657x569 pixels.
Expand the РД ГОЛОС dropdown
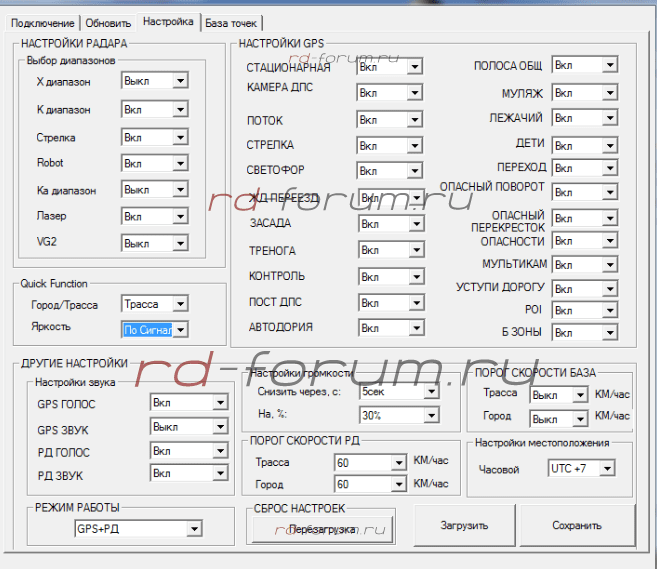(x=189, y=451)
